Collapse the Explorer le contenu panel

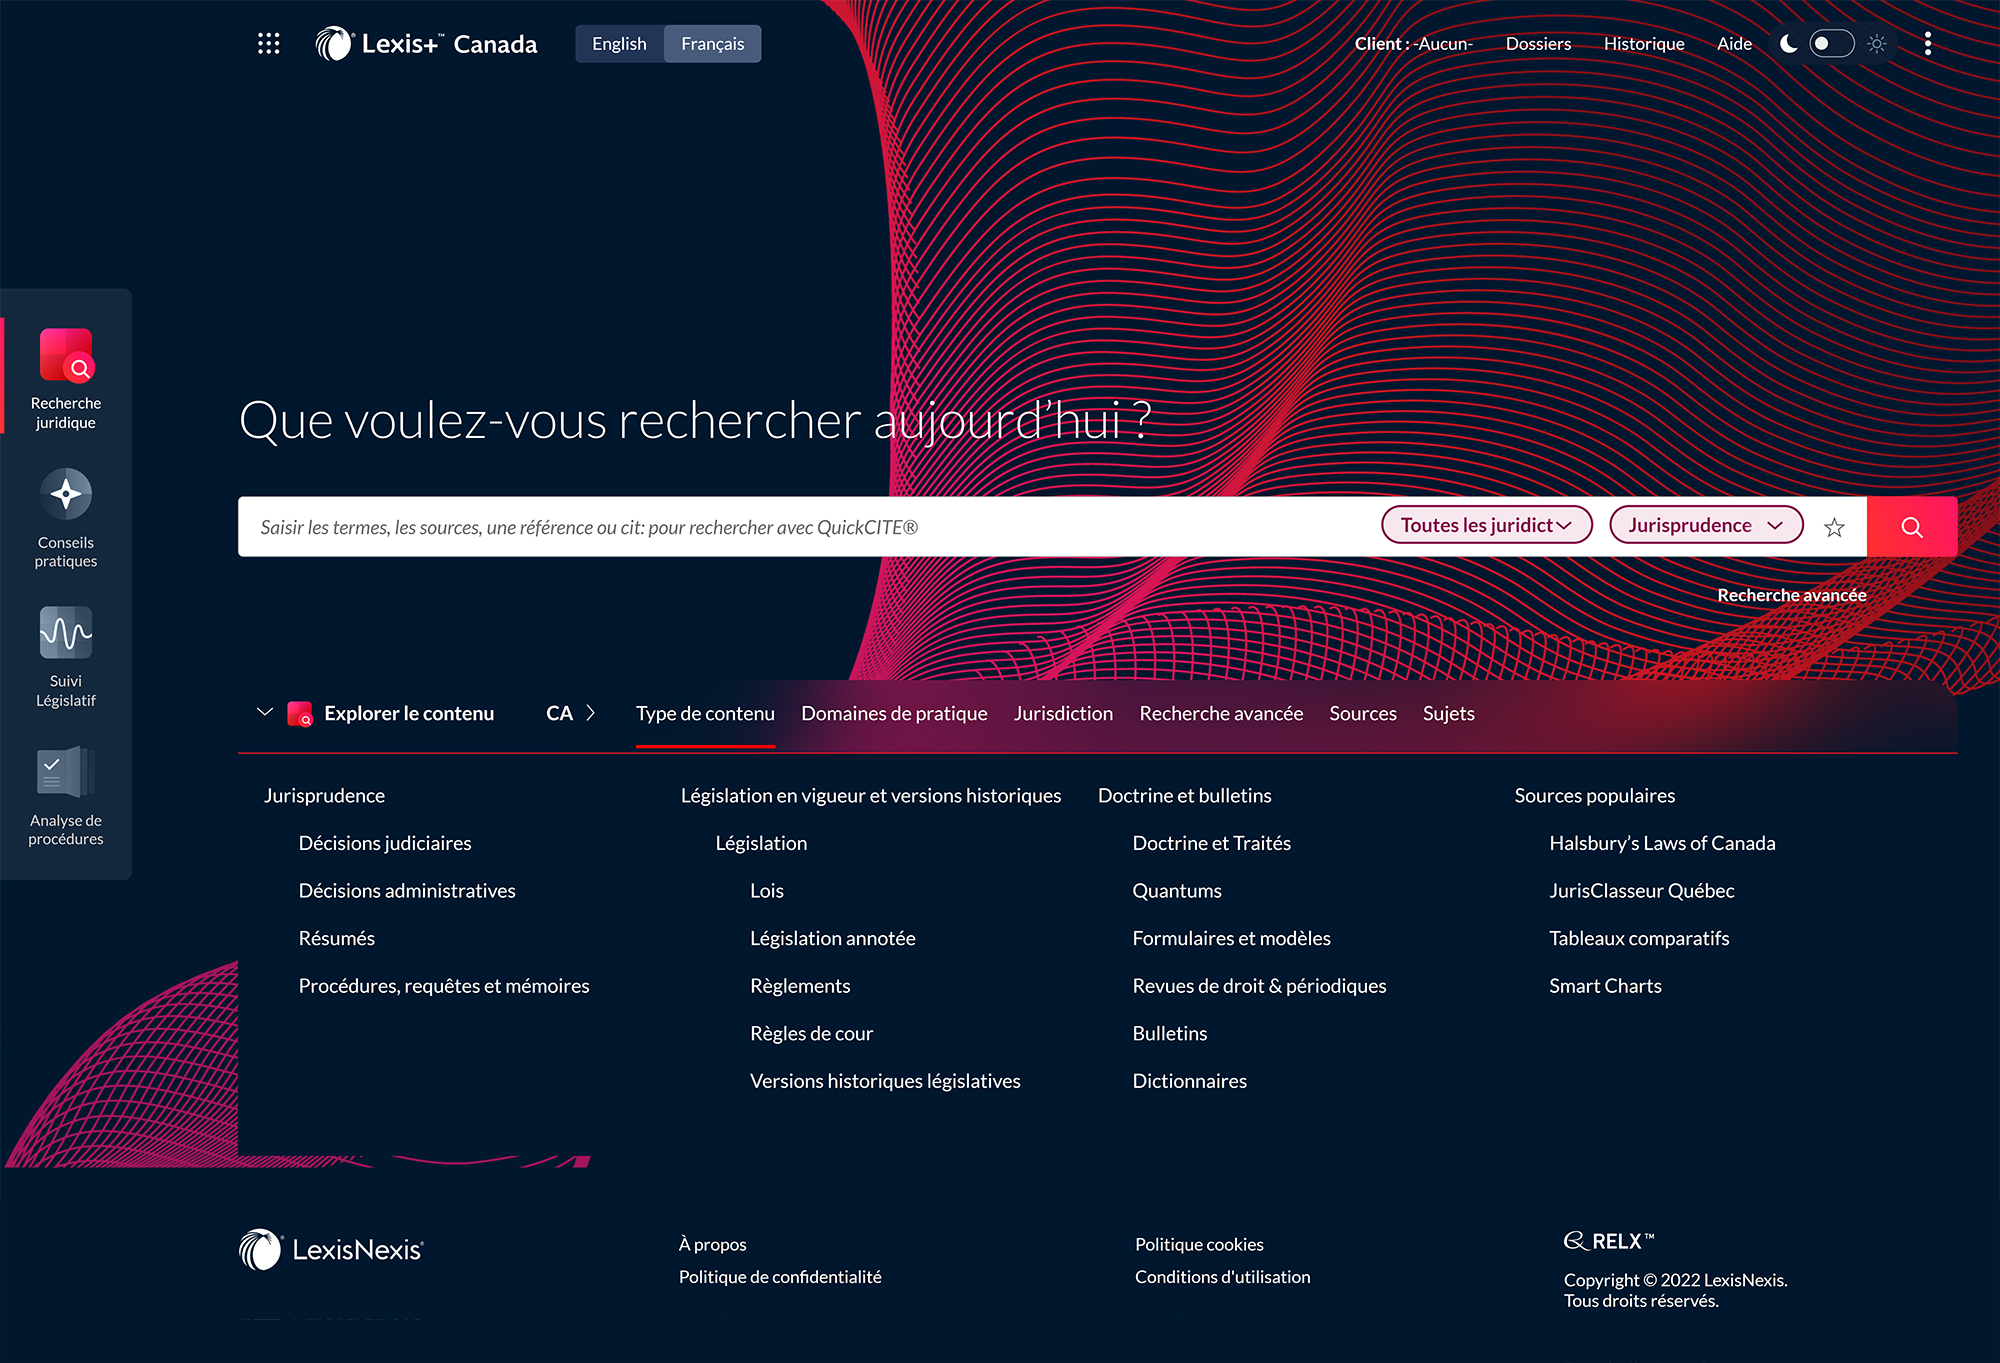(265, 712)
